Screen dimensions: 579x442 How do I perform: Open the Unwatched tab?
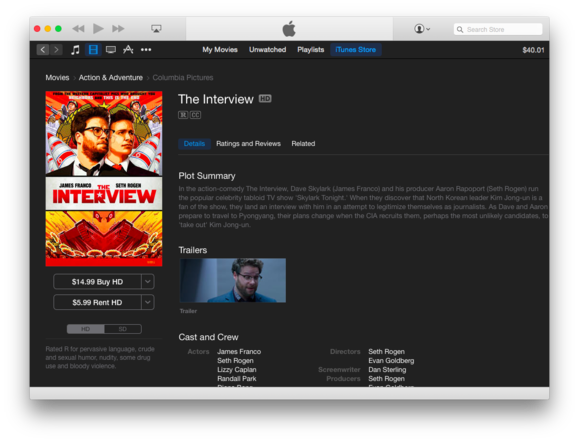click(267, 49)
